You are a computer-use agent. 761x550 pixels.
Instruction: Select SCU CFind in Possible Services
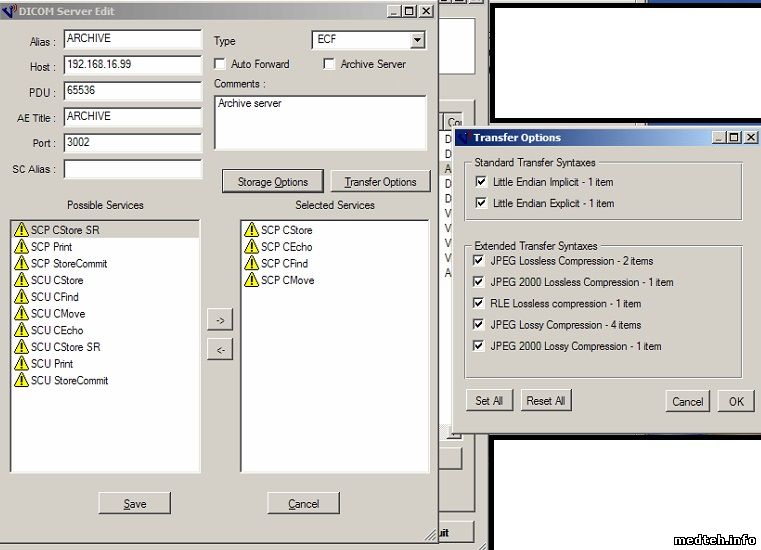click(x=57, y=297)
